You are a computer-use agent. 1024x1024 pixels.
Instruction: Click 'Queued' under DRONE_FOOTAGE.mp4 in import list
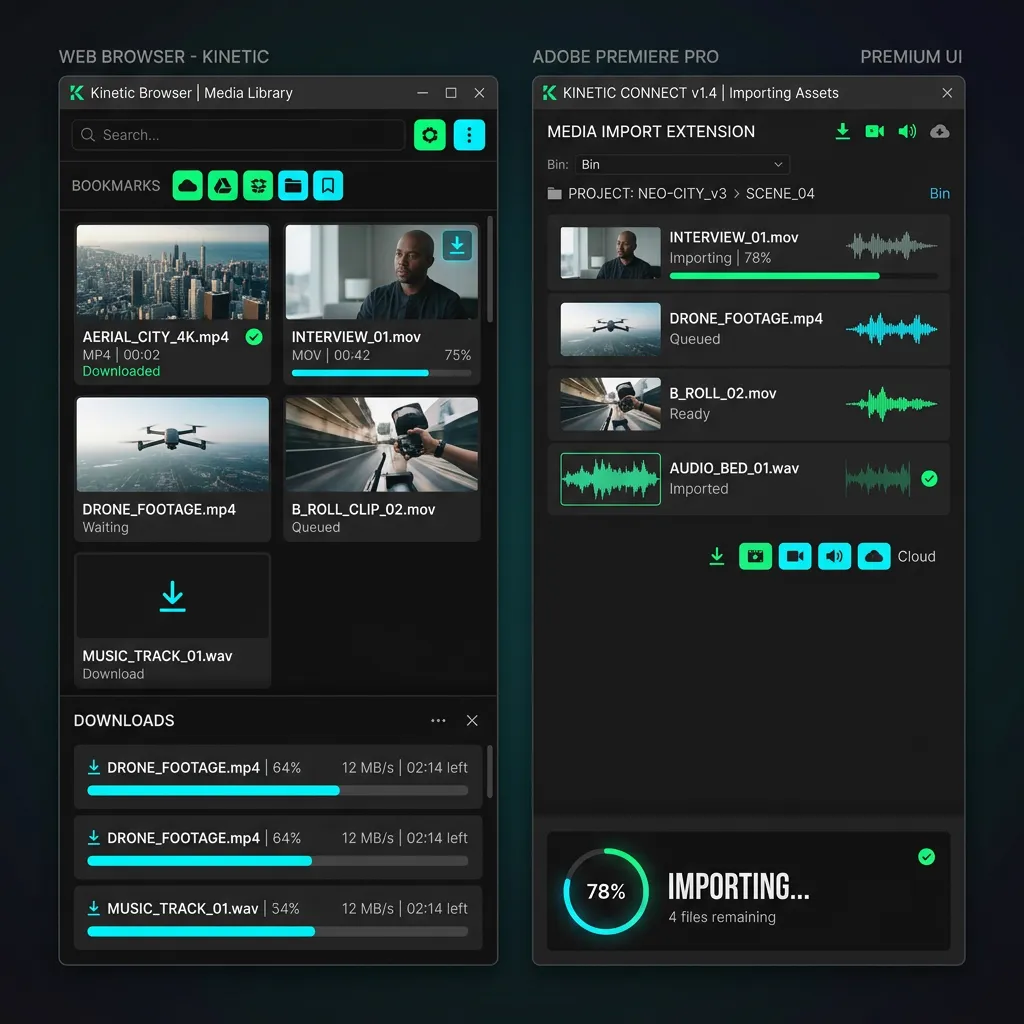coord(695,339)
